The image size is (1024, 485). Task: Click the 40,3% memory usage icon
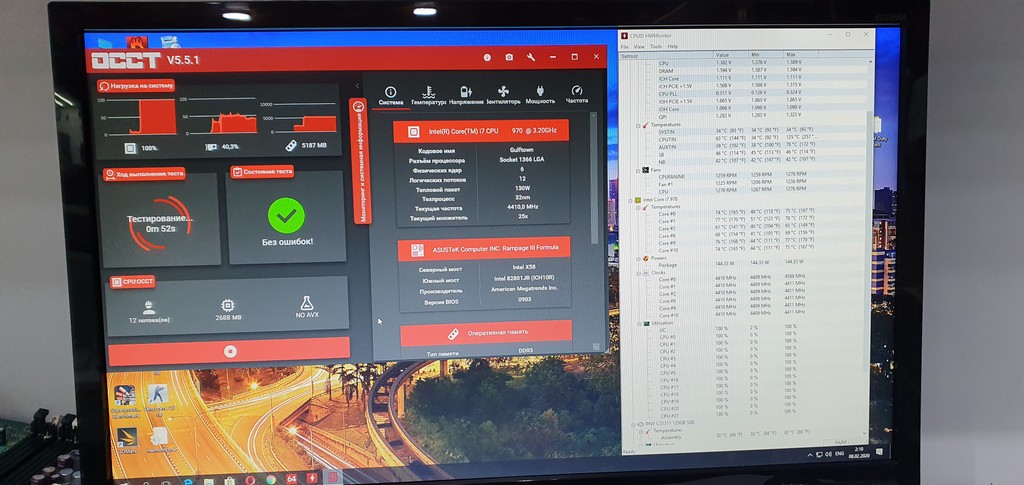tap(211, 148)
